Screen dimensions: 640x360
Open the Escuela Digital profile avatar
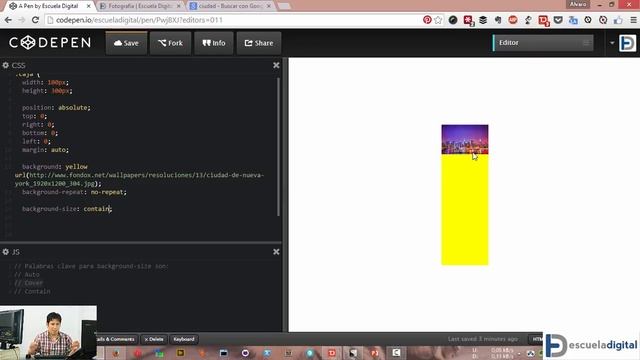(x=627, y=42)
